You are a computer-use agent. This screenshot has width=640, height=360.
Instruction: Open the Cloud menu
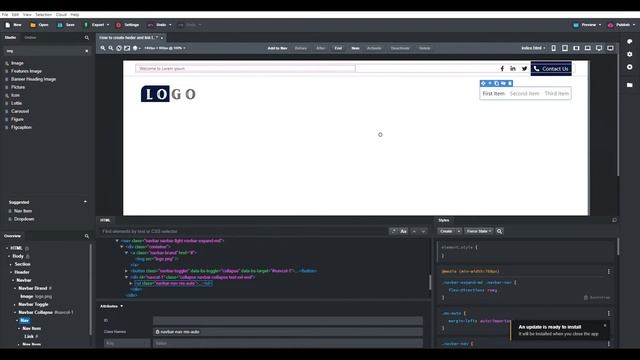click(61, 15)
